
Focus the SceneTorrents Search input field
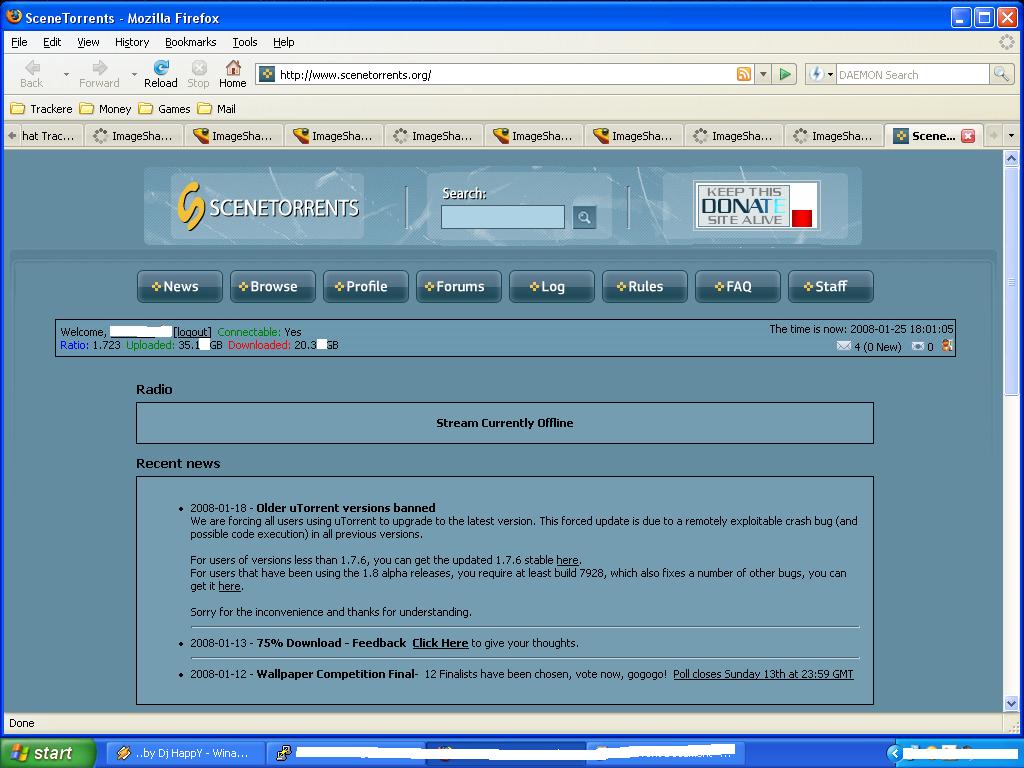tap(503, 217)
